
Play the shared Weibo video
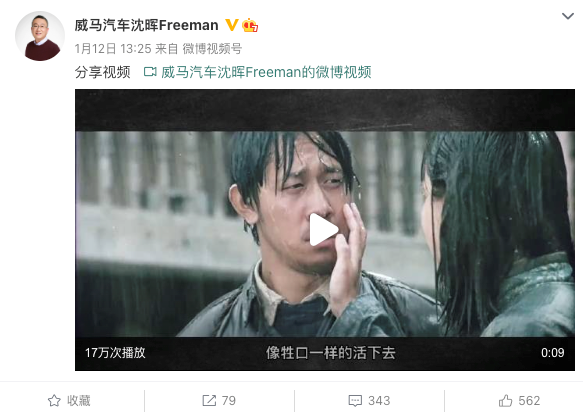point(323,230)
